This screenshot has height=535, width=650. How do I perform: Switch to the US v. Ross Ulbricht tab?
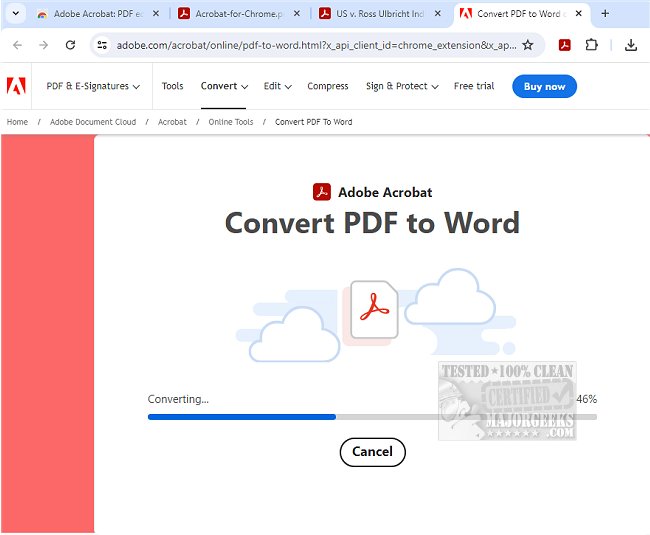380,14
